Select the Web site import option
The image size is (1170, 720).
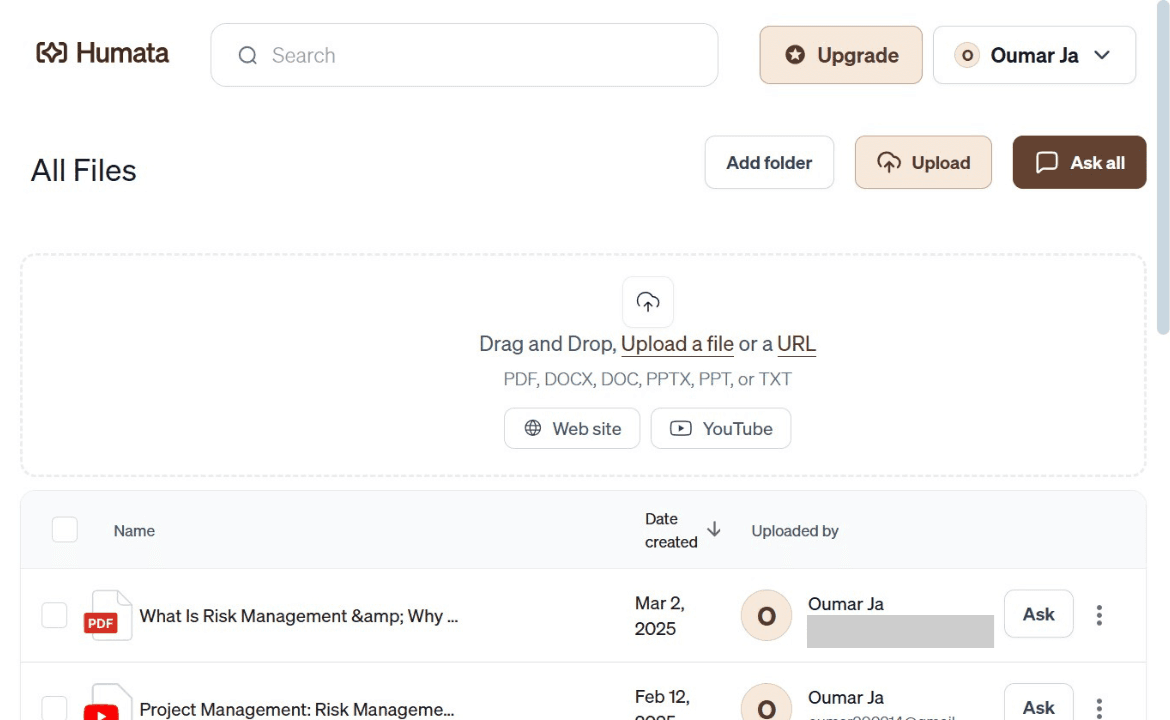click(x=572, y=428)
